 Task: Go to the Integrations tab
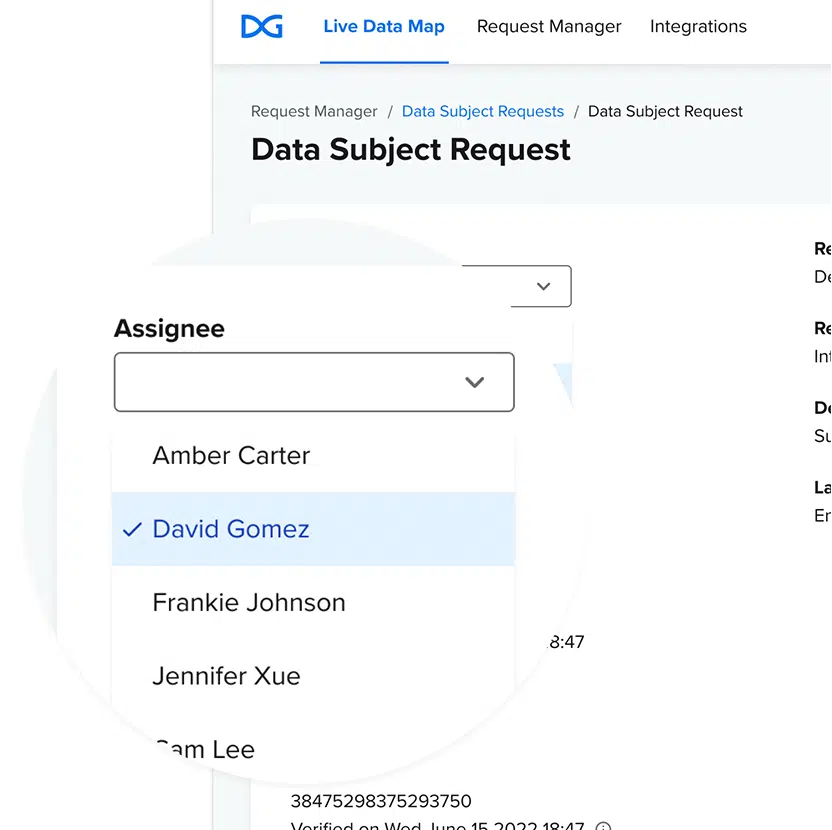pos(698,27)
